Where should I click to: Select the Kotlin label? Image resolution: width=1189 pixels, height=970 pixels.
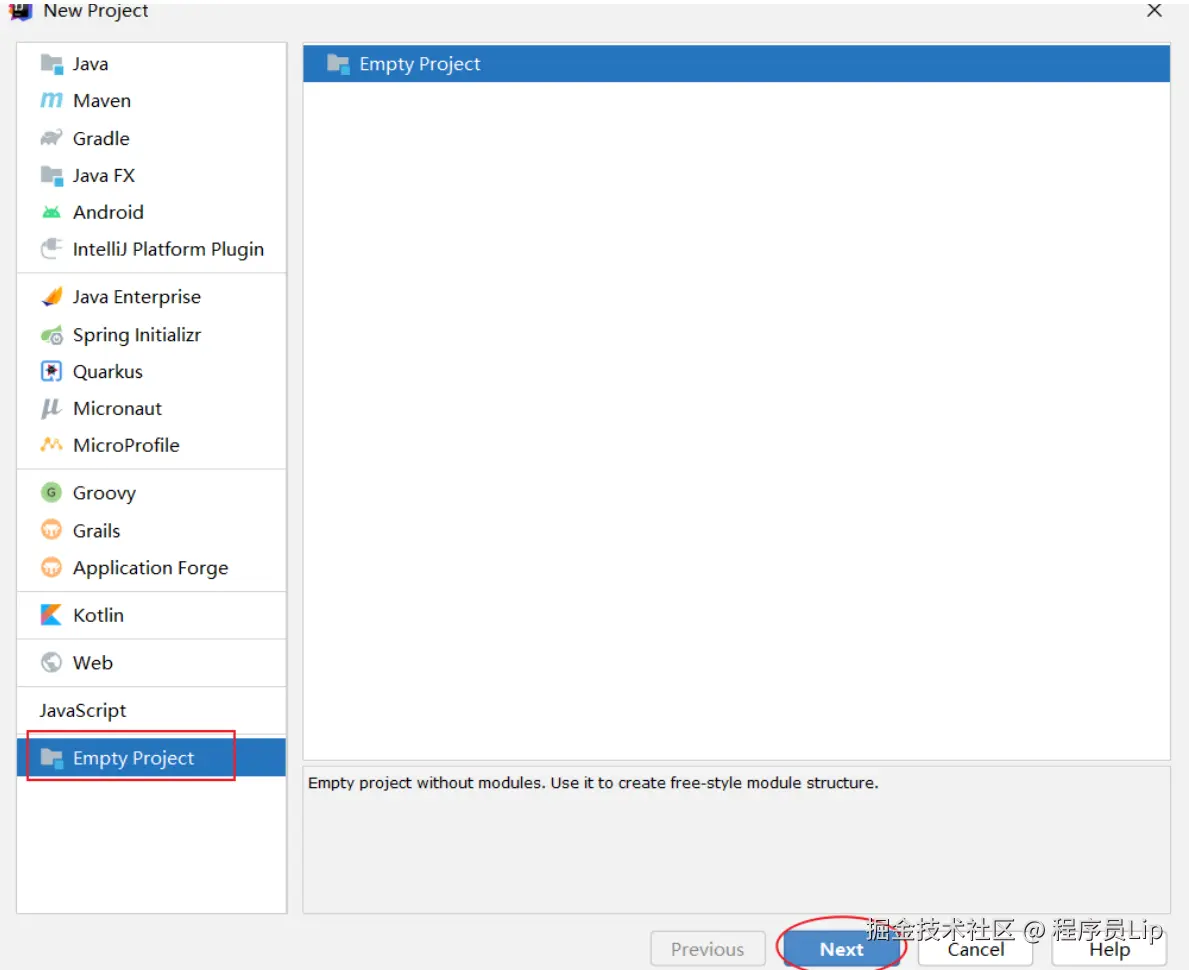pyautogui.click(x=98, y=615)
